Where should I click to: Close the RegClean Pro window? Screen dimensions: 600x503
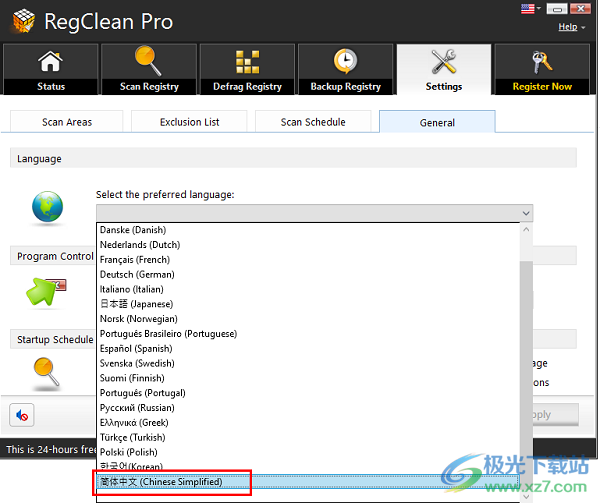pyautogui.click(x=580, y=8)
